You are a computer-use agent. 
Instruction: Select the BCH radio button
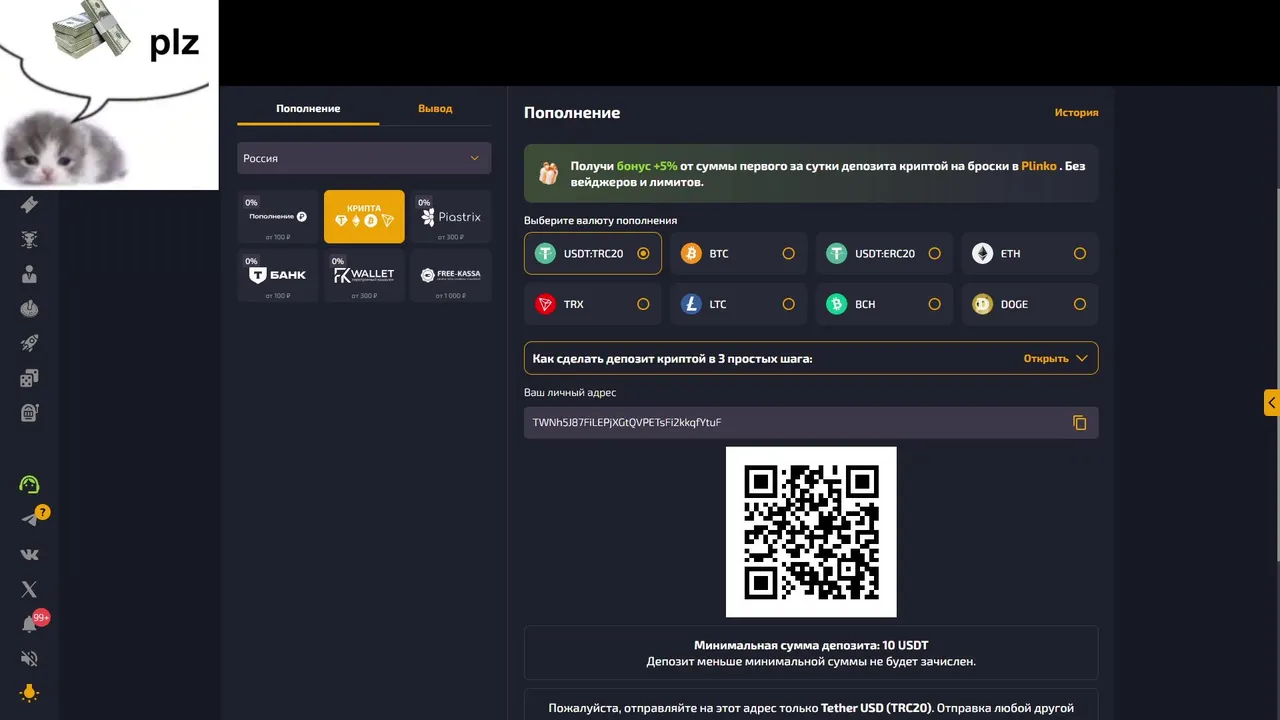click(x=934, y=304)
